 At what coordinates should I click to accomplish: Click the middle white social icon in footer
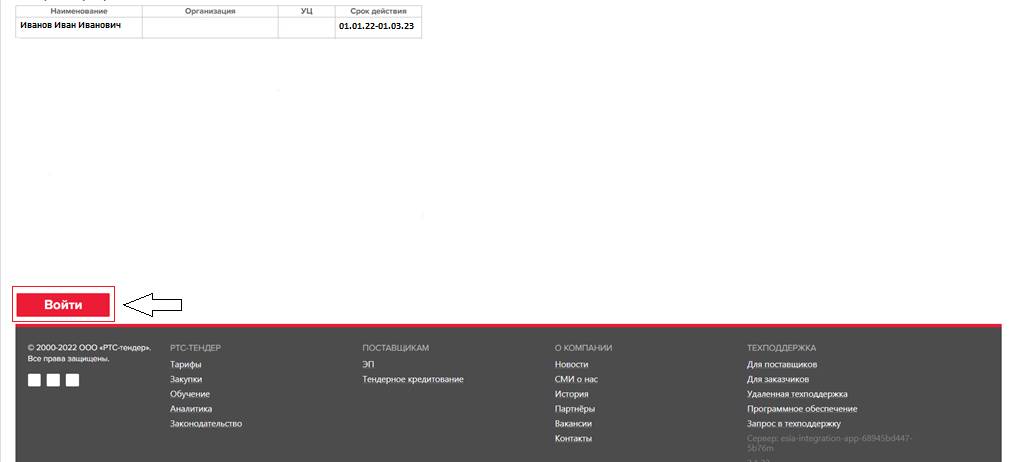pyautogui.click(x=53, y=380)
